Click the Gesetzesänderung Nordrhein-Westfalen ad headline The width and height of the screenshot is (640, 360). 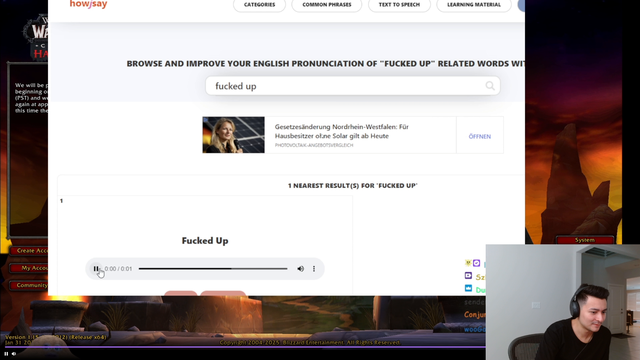(342, 131)
